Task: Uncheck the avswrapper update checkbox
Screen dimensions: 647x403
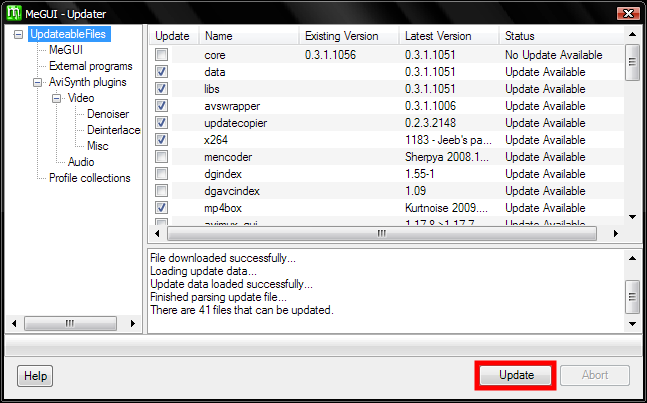Action: tap(161, 106)
